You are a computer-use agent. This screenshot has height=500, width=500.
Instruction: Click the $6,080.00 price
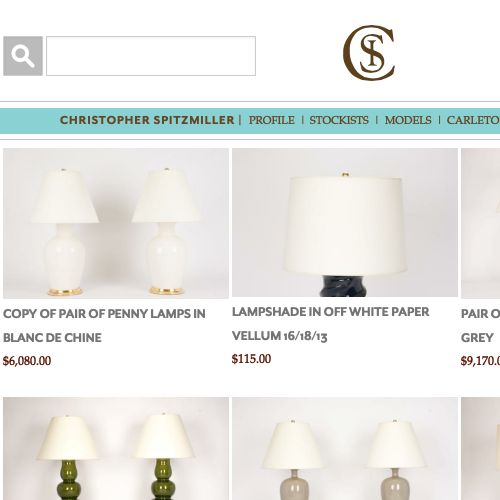pyautogui.click(x=27, y=361)
